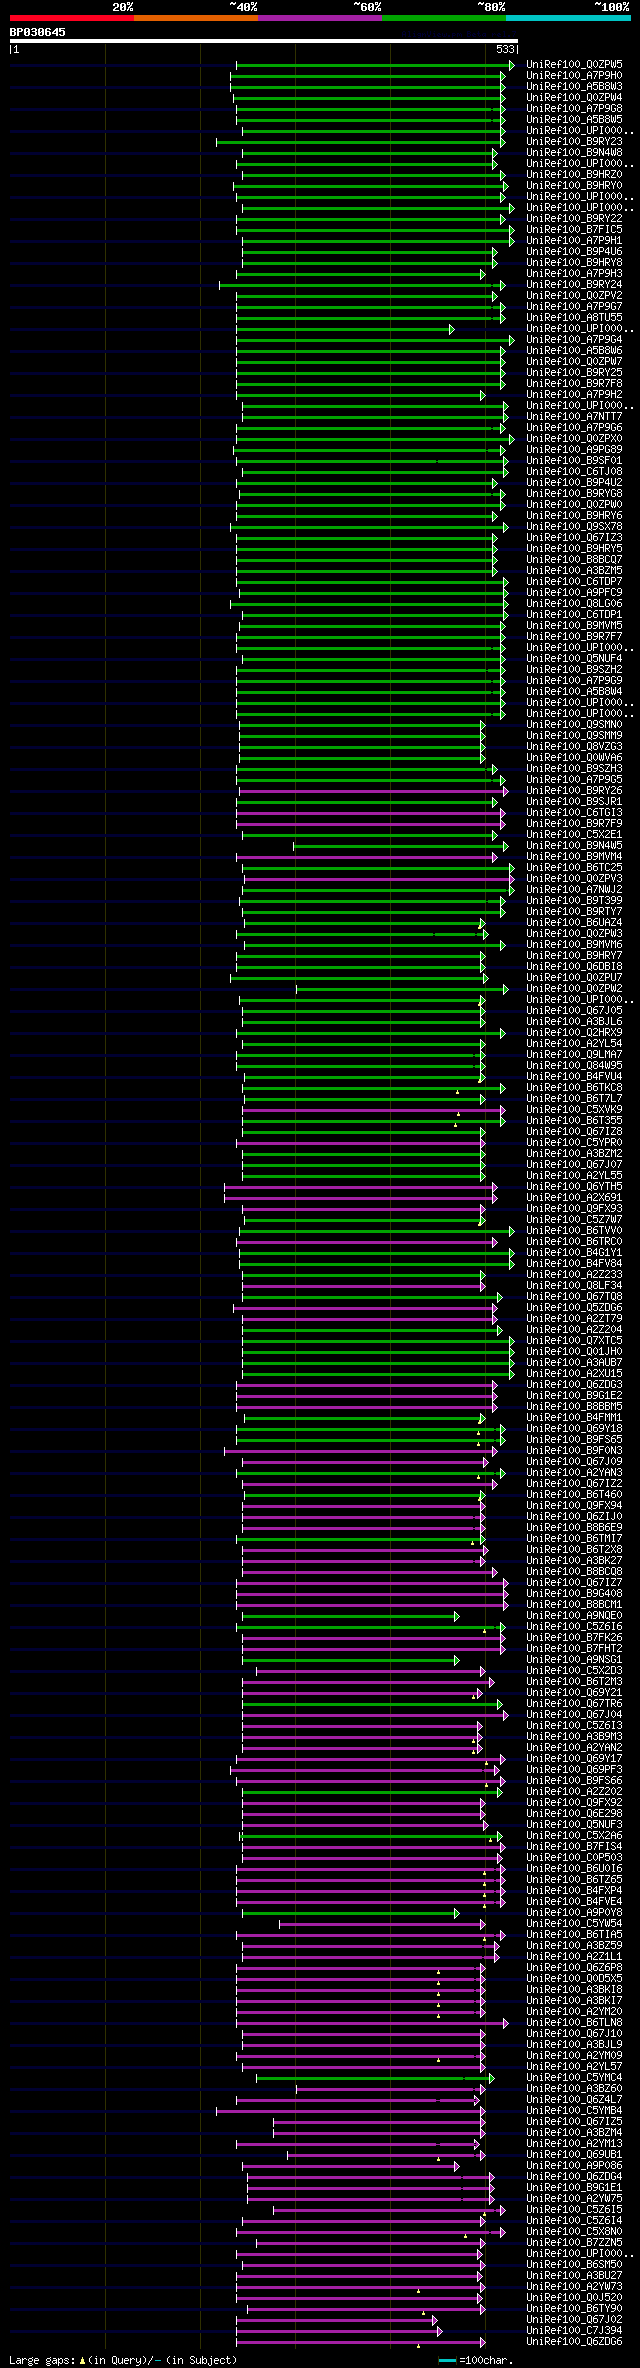
Task: Click the purple alignment bar for UniRef100_B9RY26
Action: pyautogui.click(x=373, y=791)
